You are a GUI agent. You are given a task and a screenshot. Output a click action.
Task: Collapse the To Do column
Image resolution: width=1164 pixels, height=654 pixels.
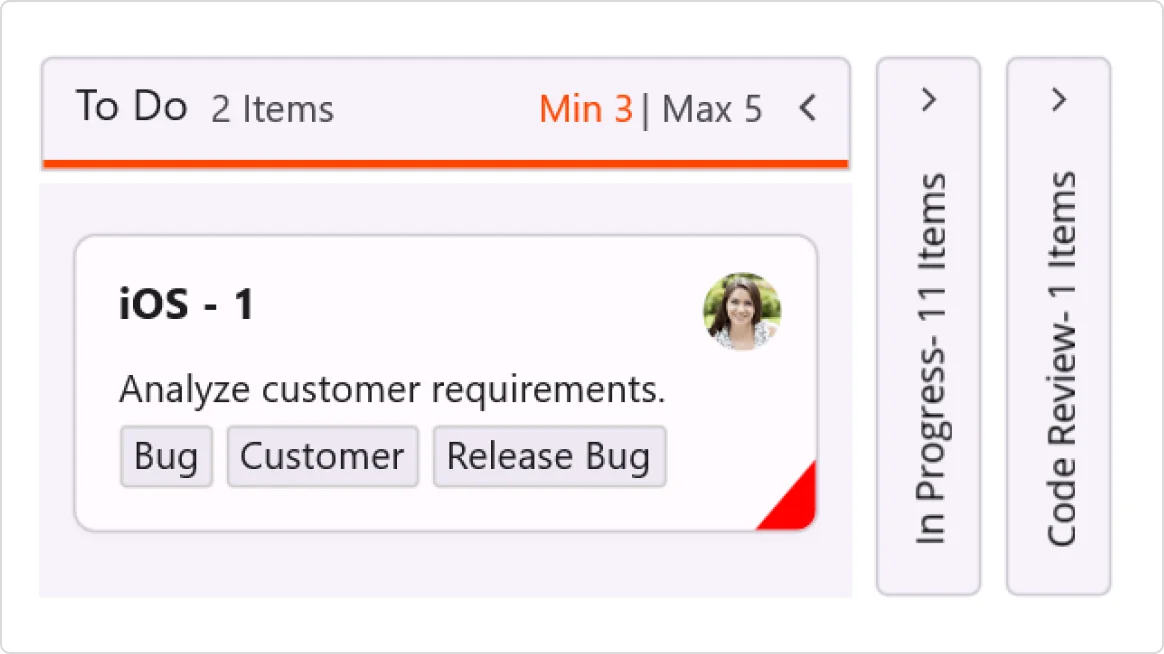pos(808,108)
